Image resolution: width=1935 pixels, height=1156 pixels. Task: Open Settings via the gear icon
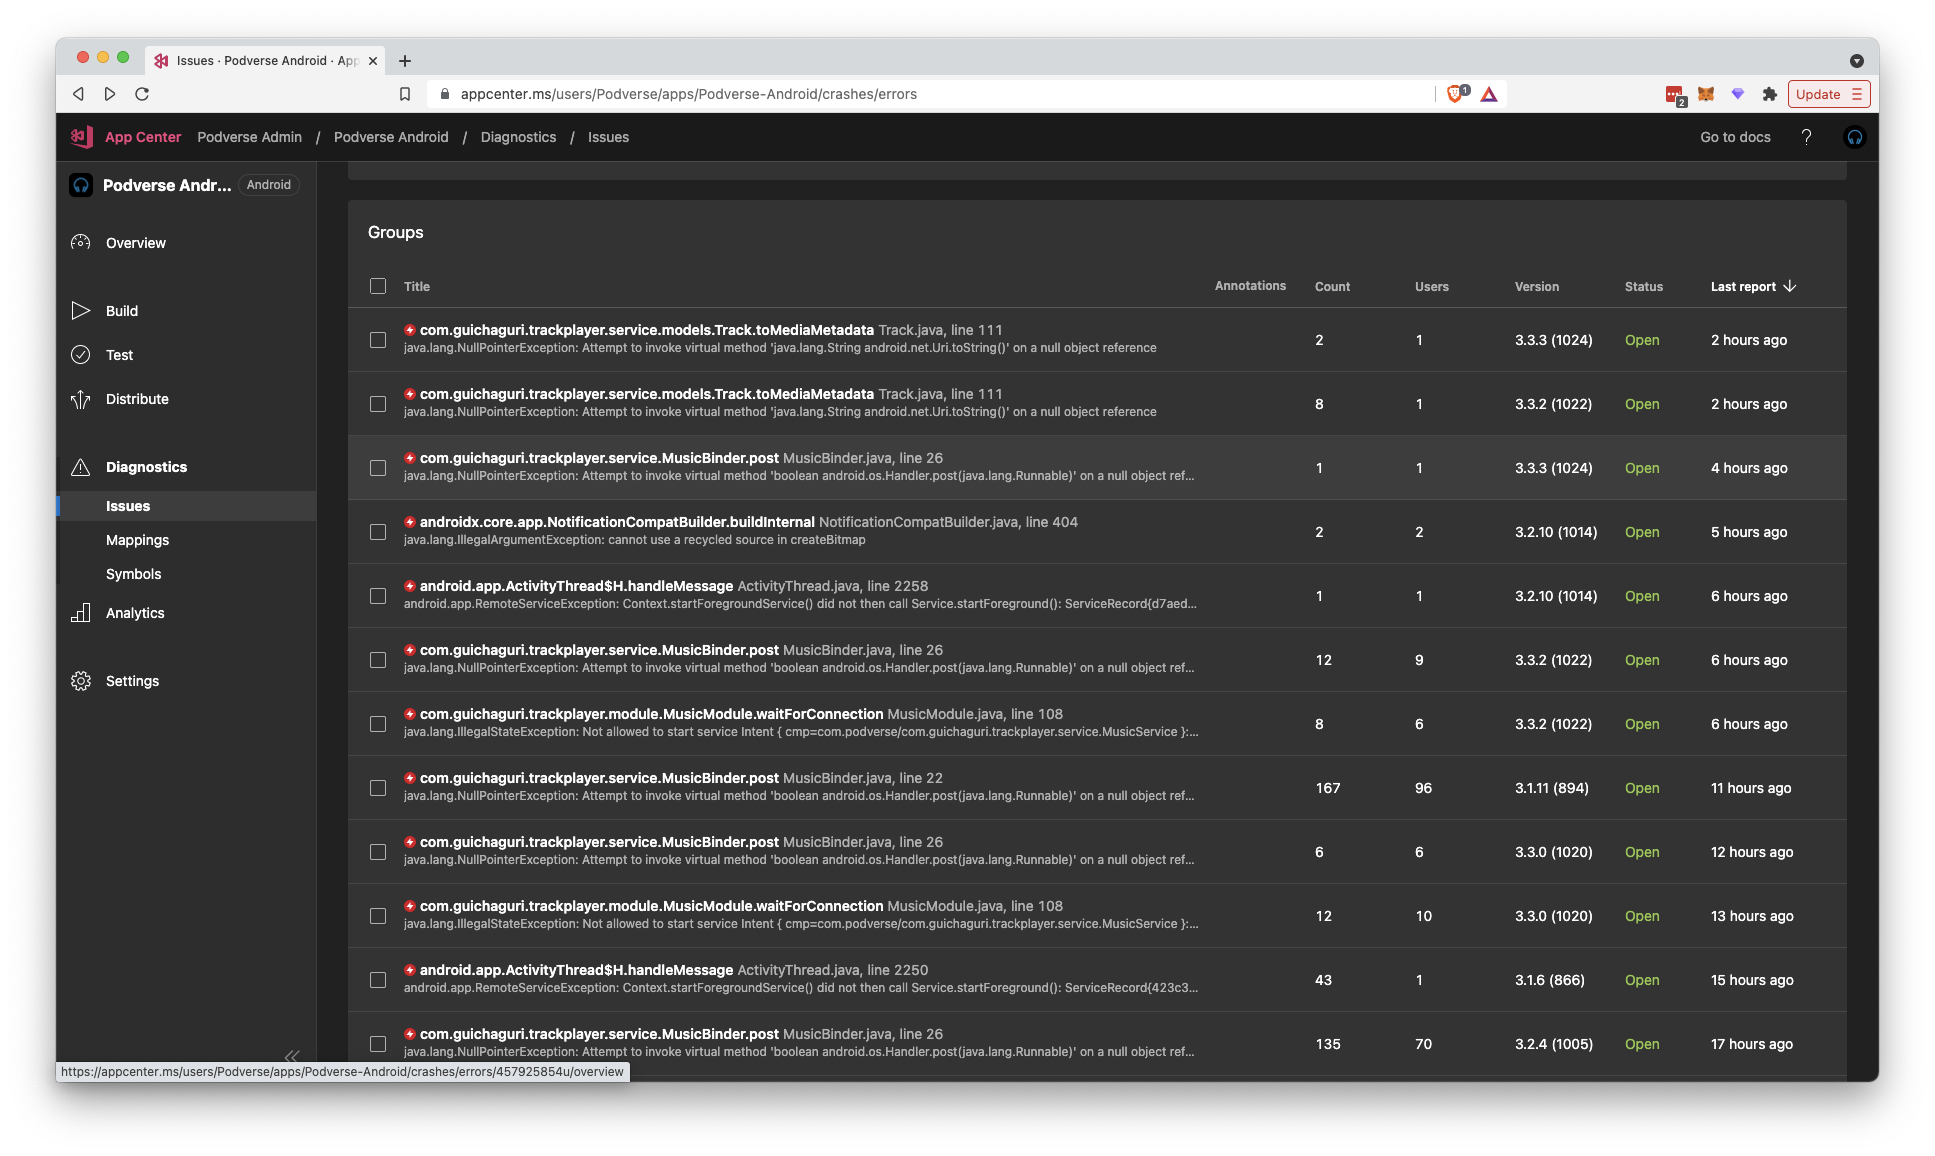[81, 680]
